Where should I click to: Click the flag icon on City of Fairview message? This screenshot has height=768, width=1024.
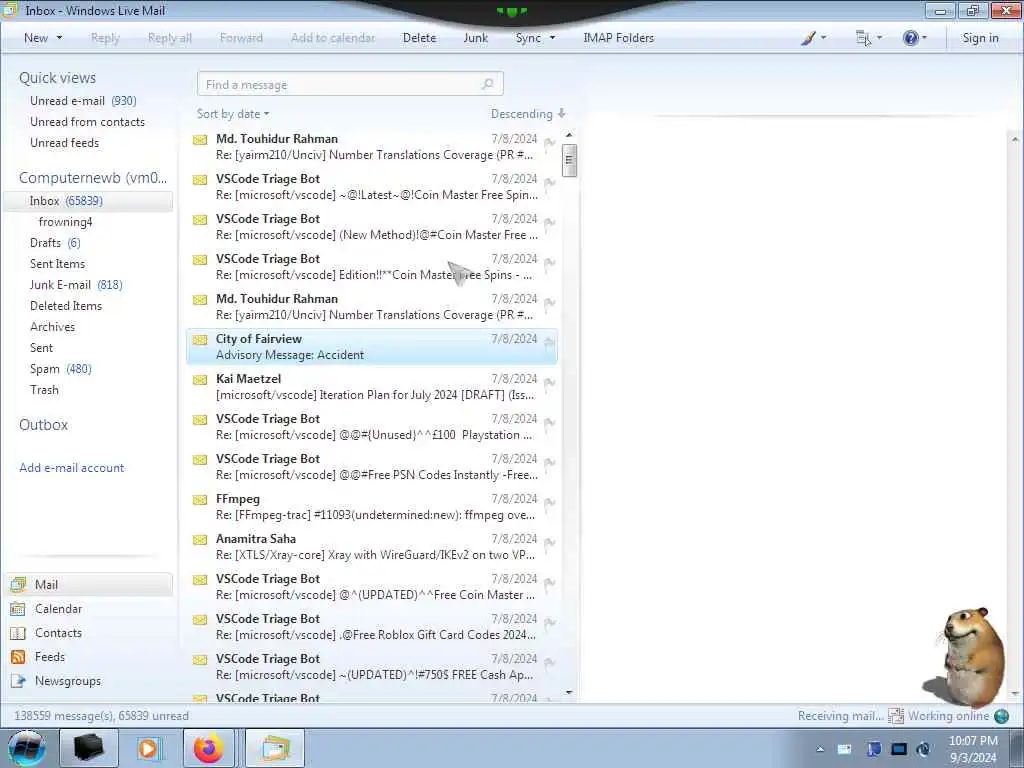click(x=549, y=343)
